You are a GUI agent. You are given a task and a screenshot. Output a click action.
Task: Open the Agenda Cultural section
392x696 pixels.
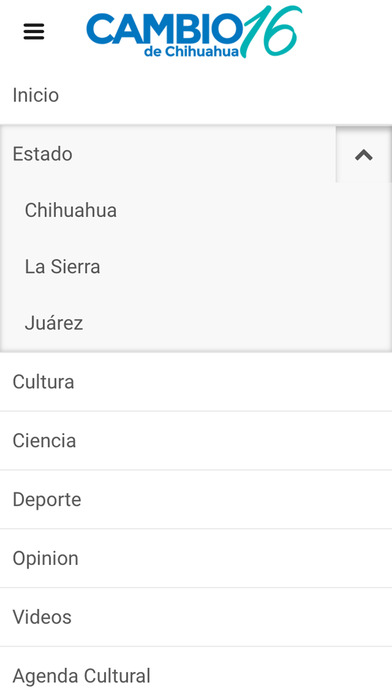[196, 673]
